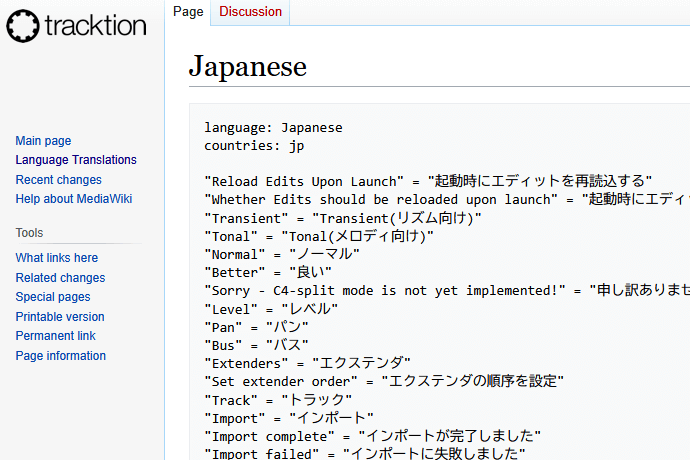
Task: Click the Japanese page heading
Action: 247,67
